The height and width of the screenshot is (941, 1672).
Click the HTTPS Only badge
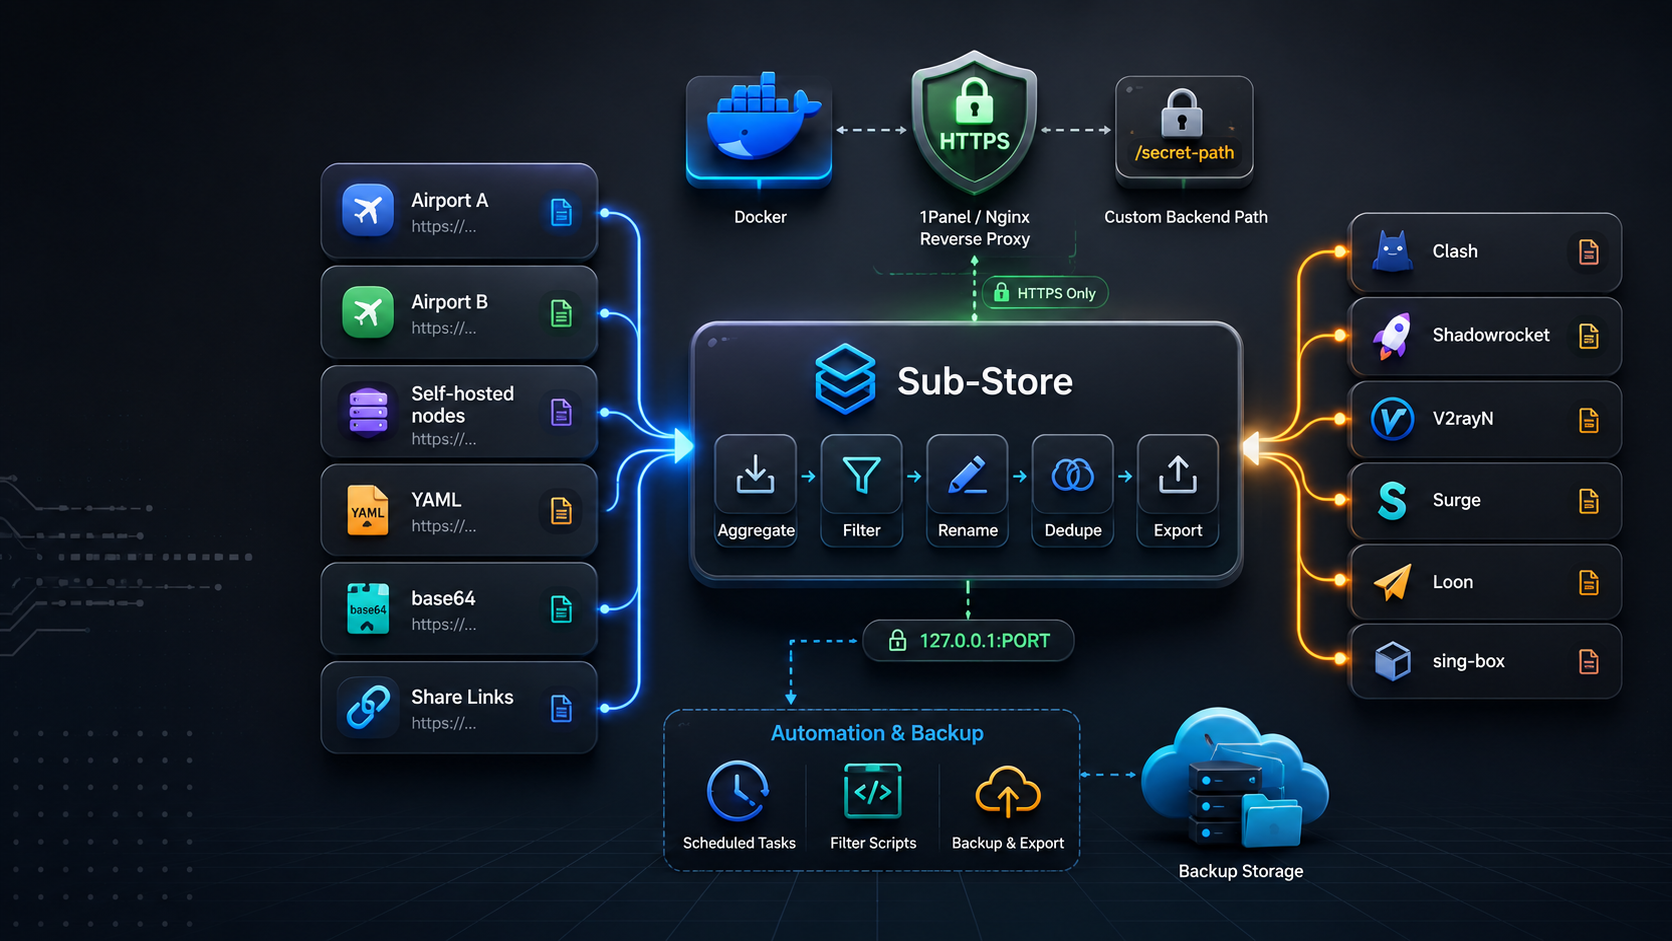pyautogui.click(x=1045, y=293)
